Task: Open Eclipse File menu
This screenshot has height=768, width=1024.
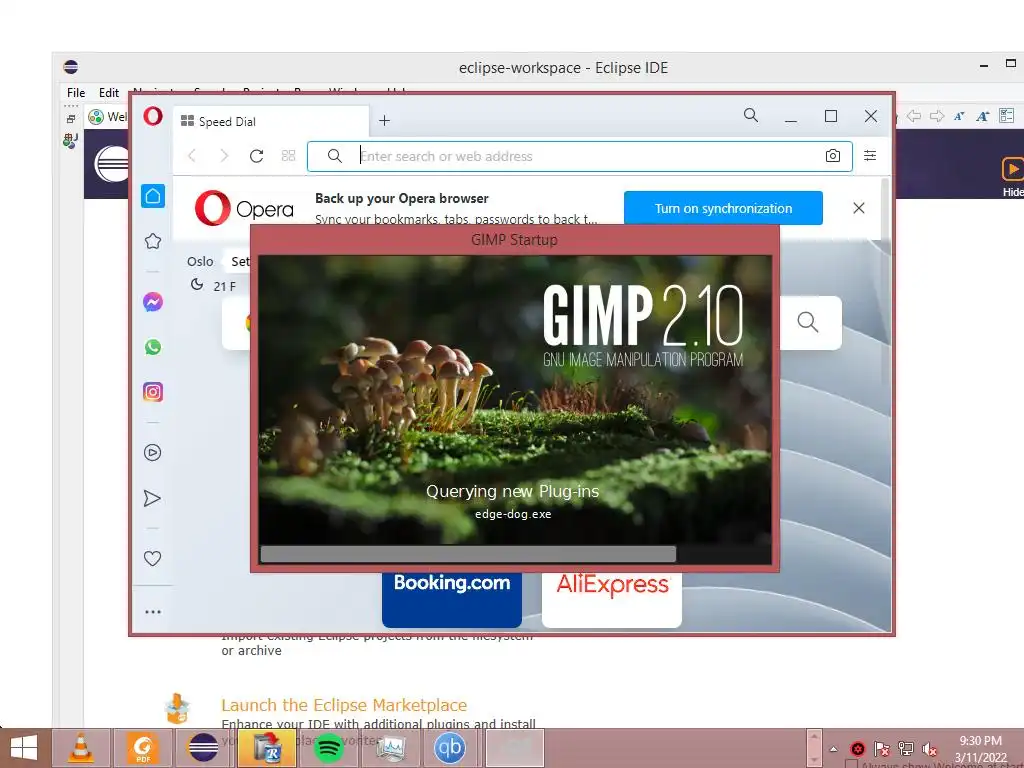Action: tap(76, 93)
